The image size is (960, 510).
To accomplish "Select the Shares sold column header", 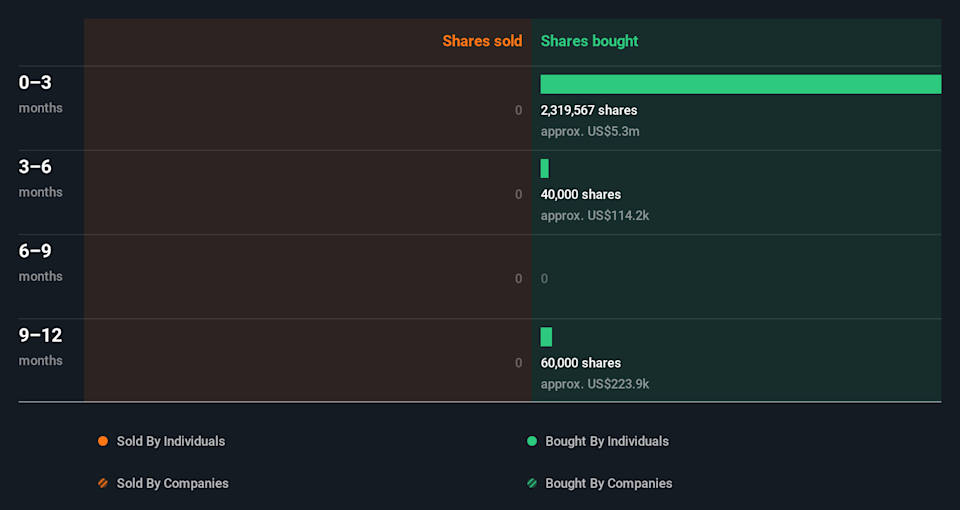I will 482,41.
